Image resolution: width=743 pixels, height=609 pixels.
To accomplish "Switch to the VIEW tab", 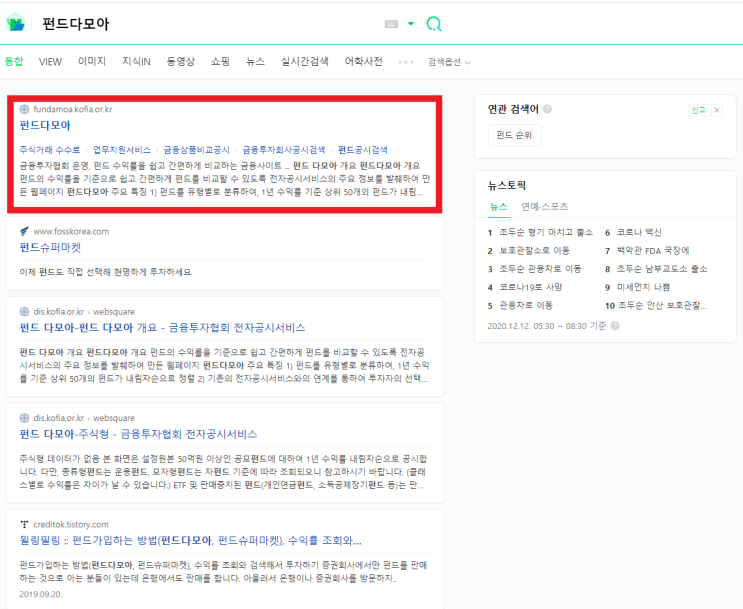I will (50, 62).
